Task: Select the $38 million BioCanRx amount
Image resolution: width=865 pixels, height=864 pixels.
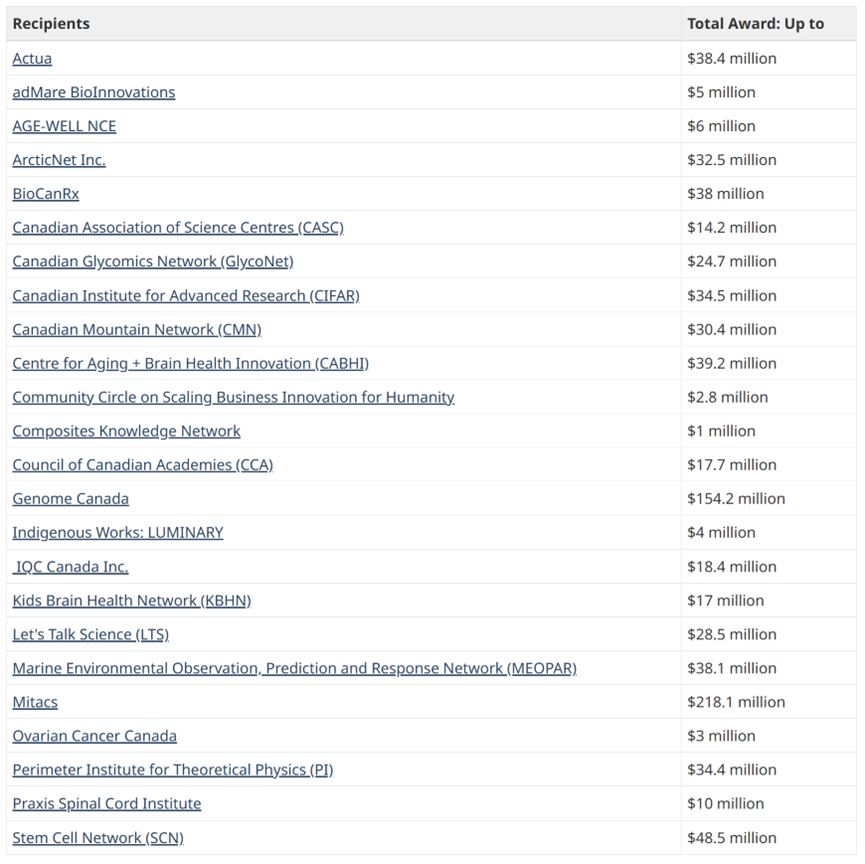Action: 726,194
